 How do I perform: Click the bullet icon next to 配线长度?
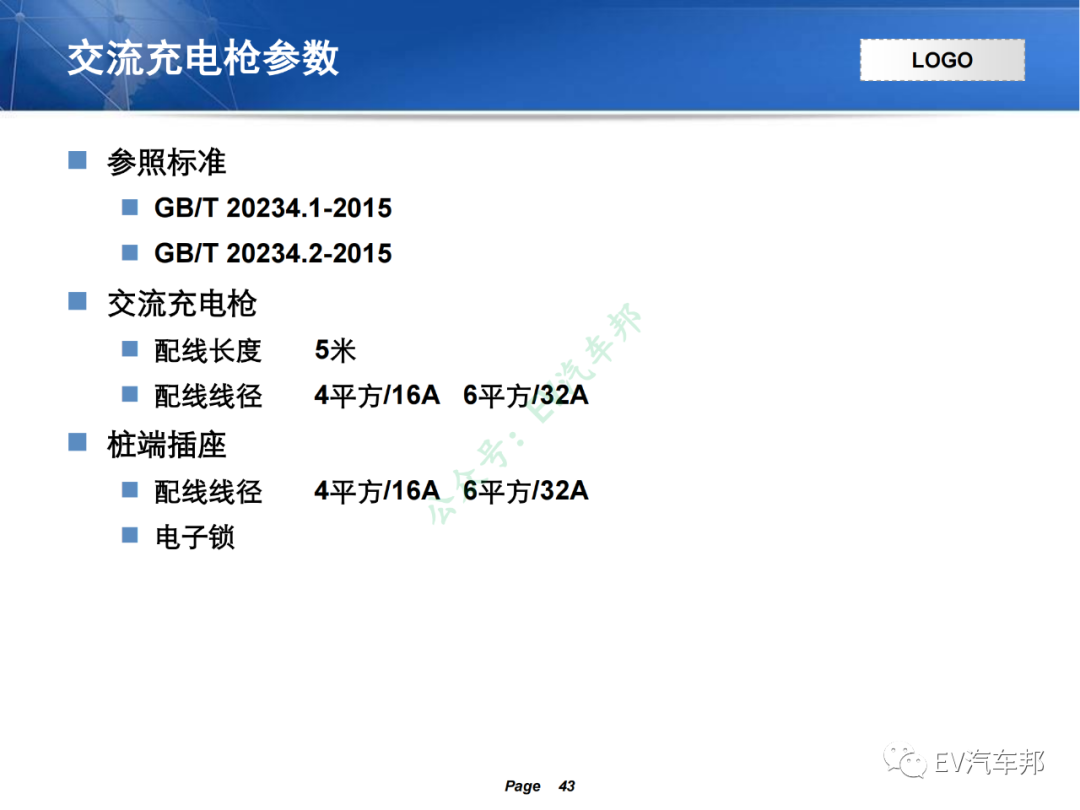(x=129, y=349)
